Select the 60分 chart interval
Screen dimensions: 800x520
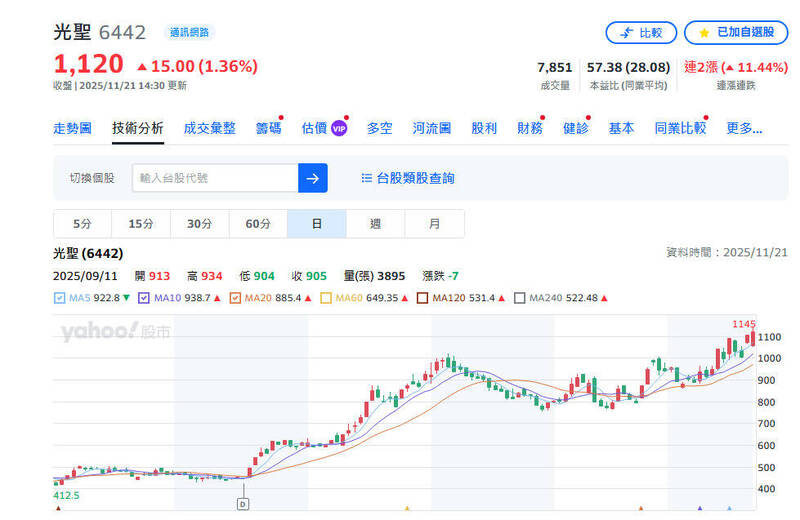click(x=258, y=224)
